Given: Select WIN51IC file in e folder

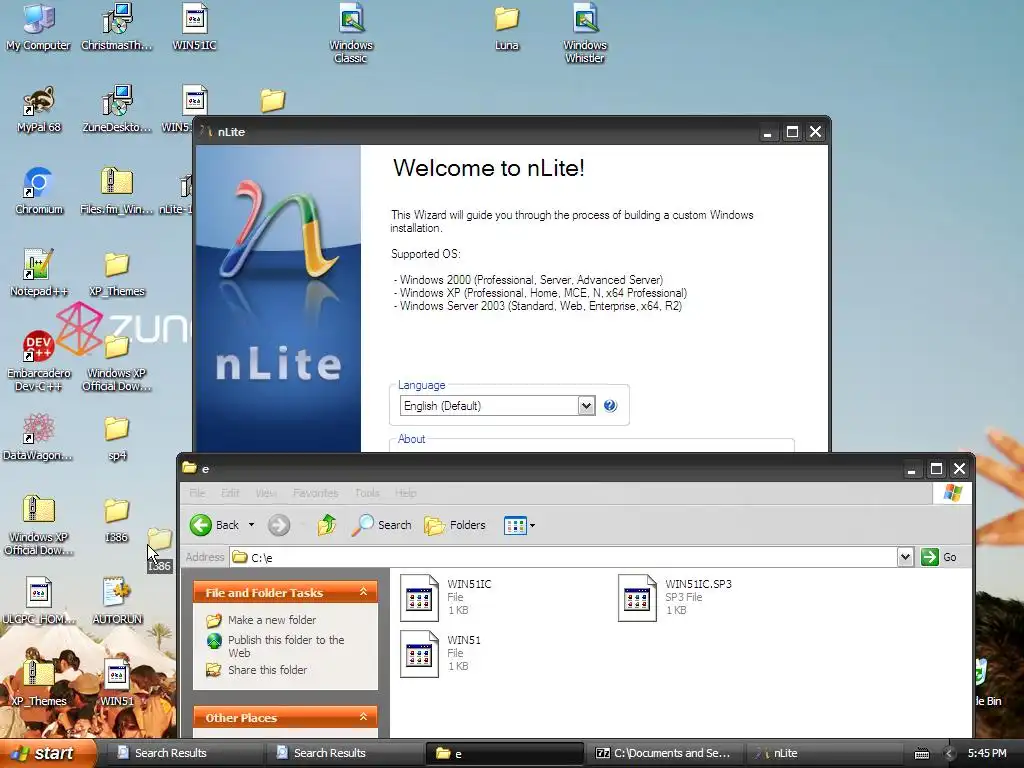Looking at the screenshot, I should [446, 597].
